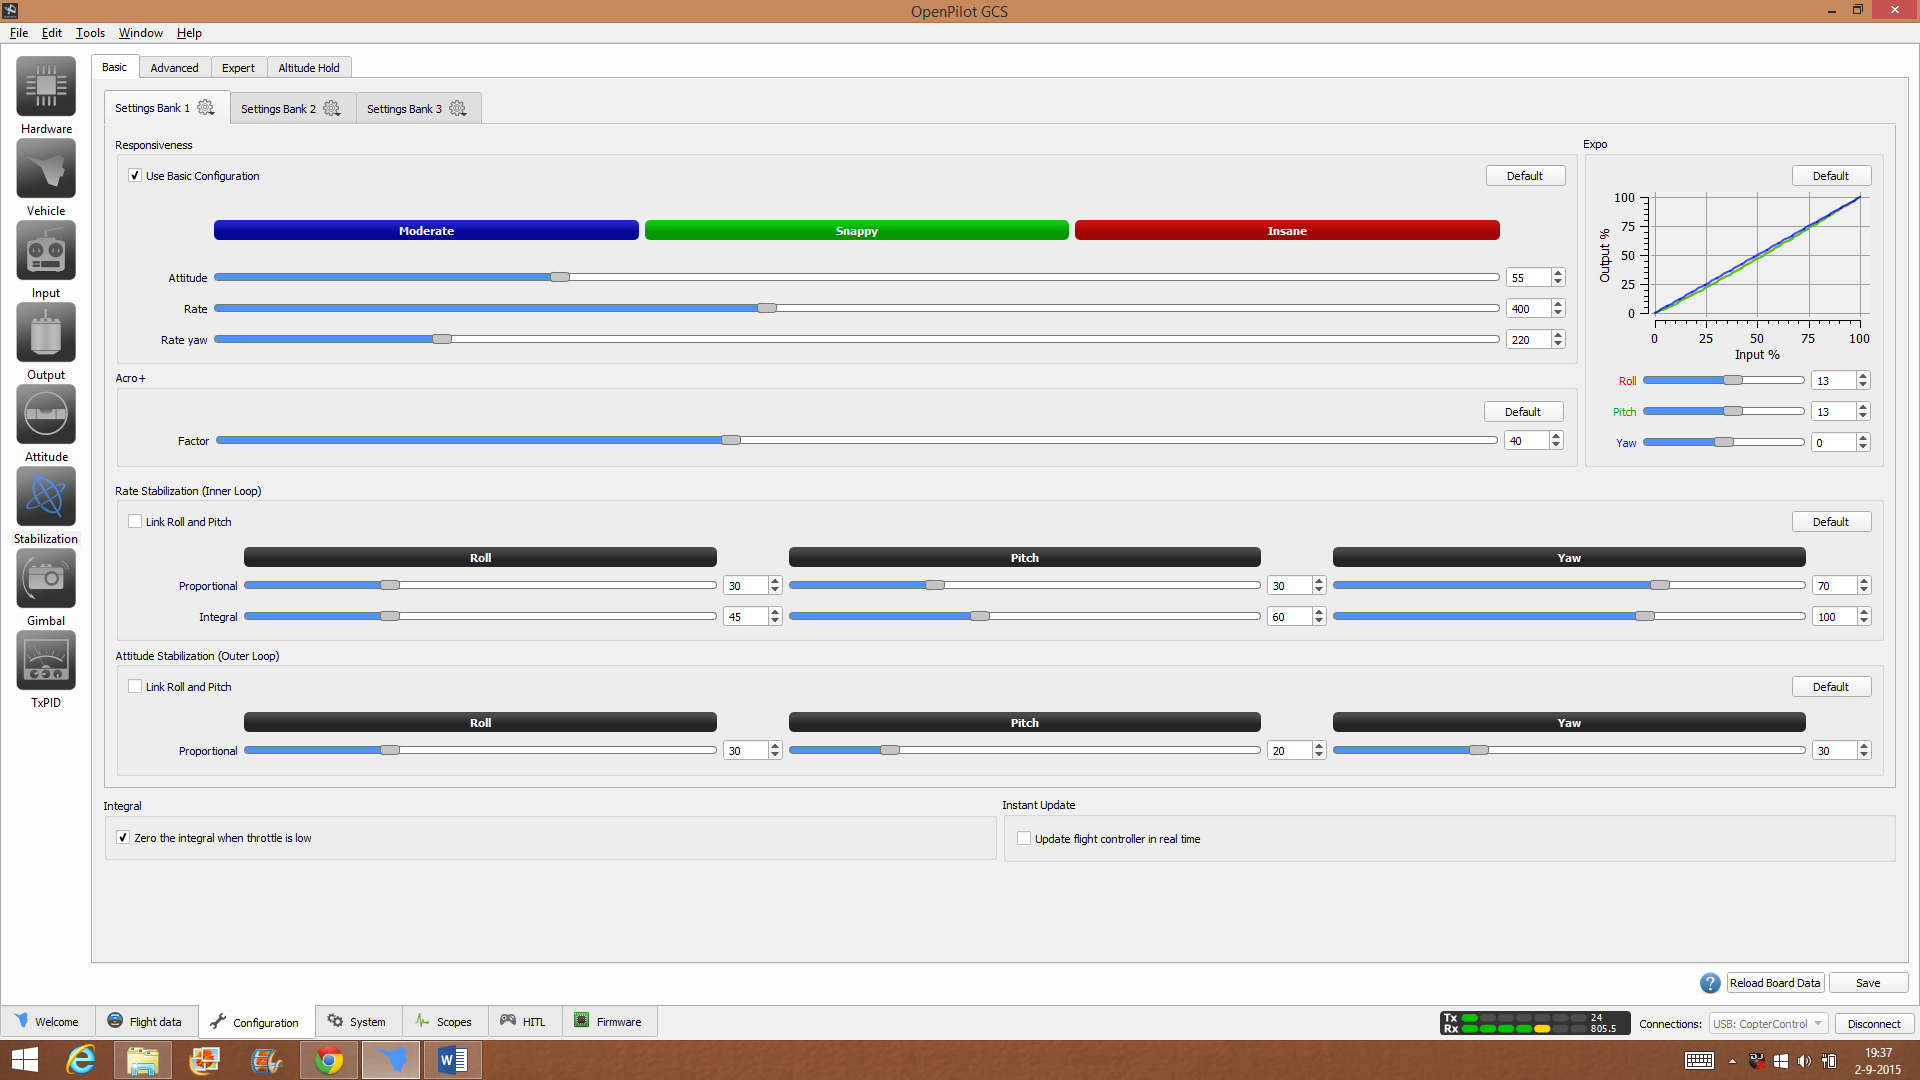
Task: Click the gear icon on Settings Bank 1
Action: (x=206, y=108)
